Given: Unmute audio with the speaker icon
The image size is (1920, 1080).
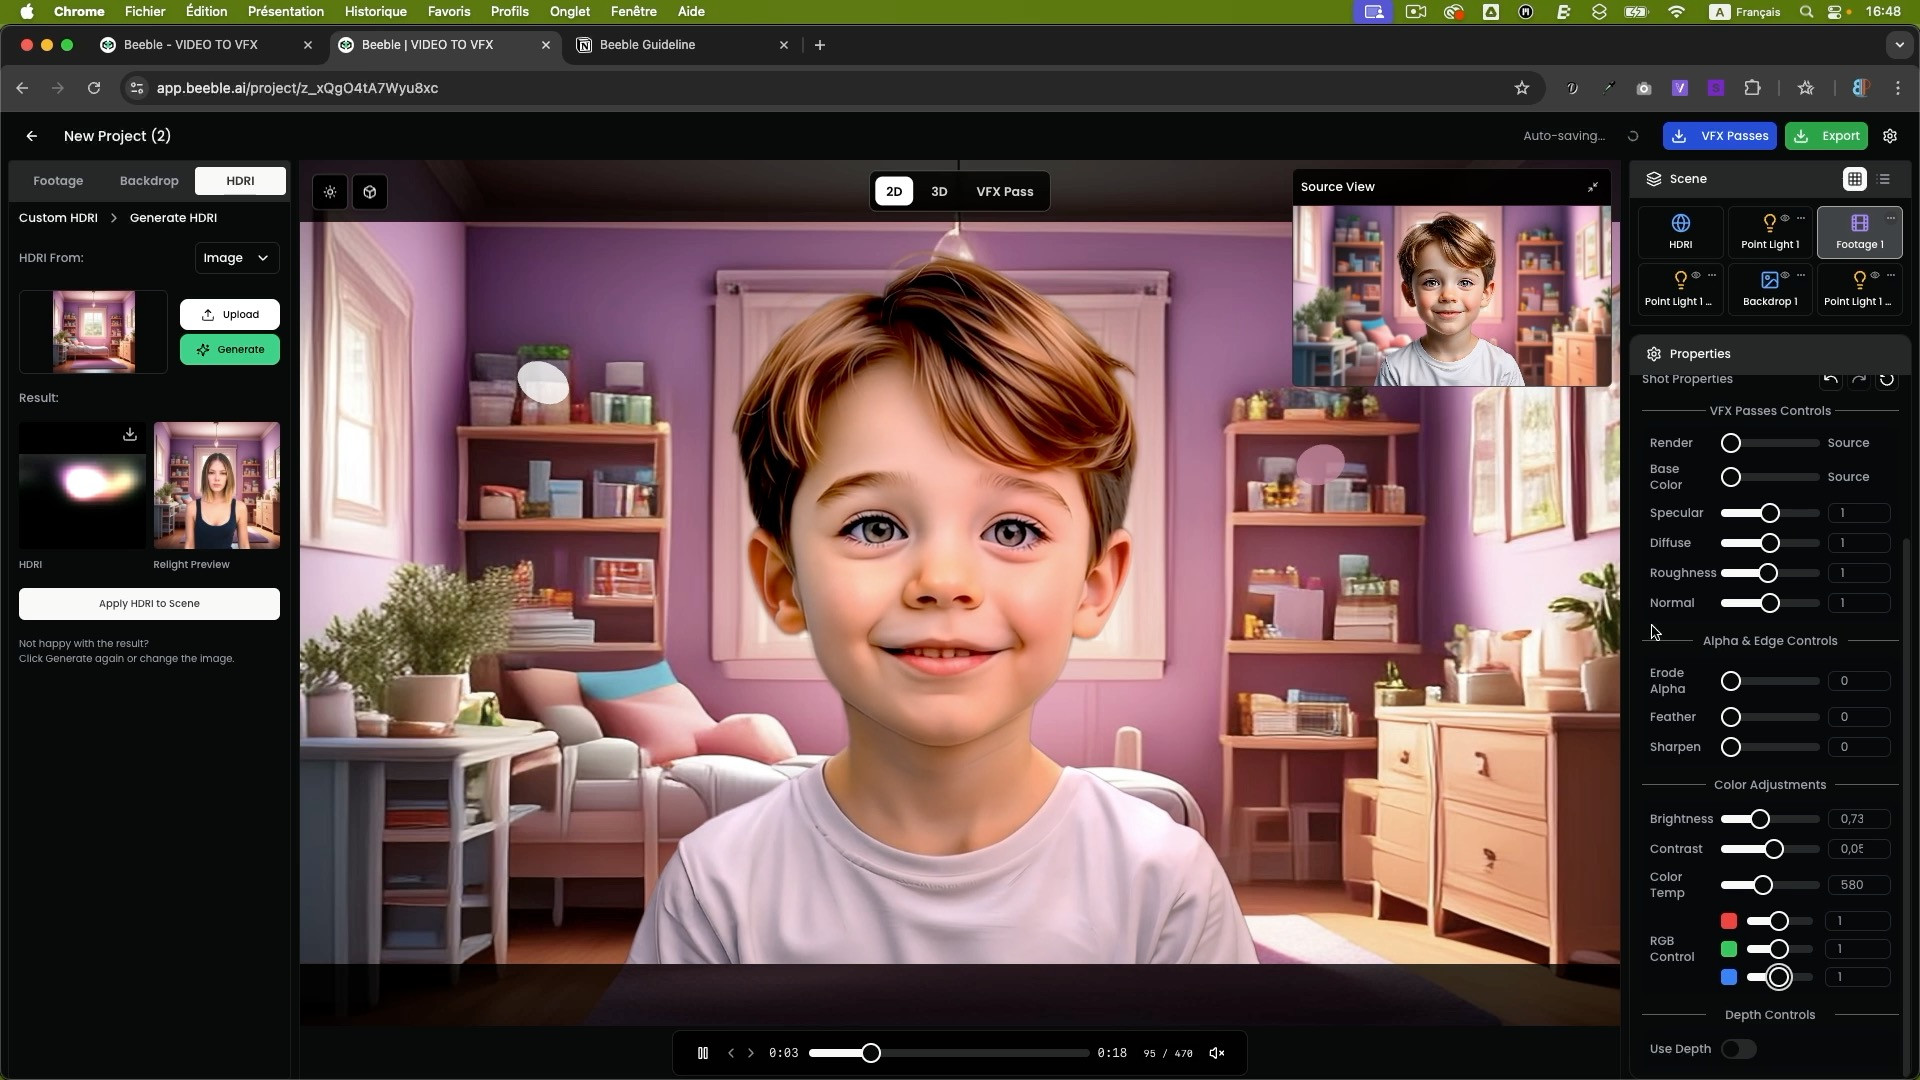Looking at the screenshot, I should click(1217, 1053).
